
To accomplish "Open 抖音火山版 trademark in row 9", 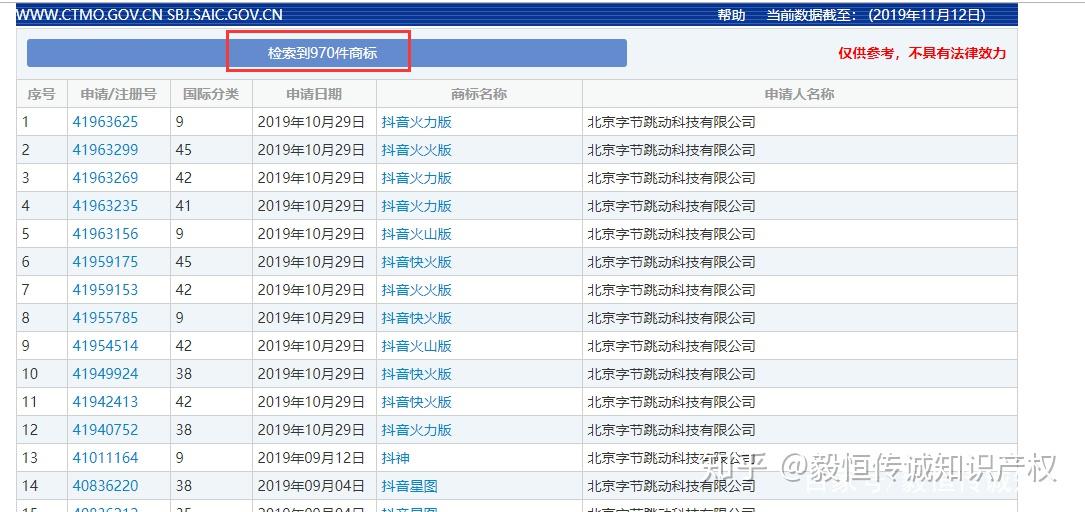I will coord(417,346).
